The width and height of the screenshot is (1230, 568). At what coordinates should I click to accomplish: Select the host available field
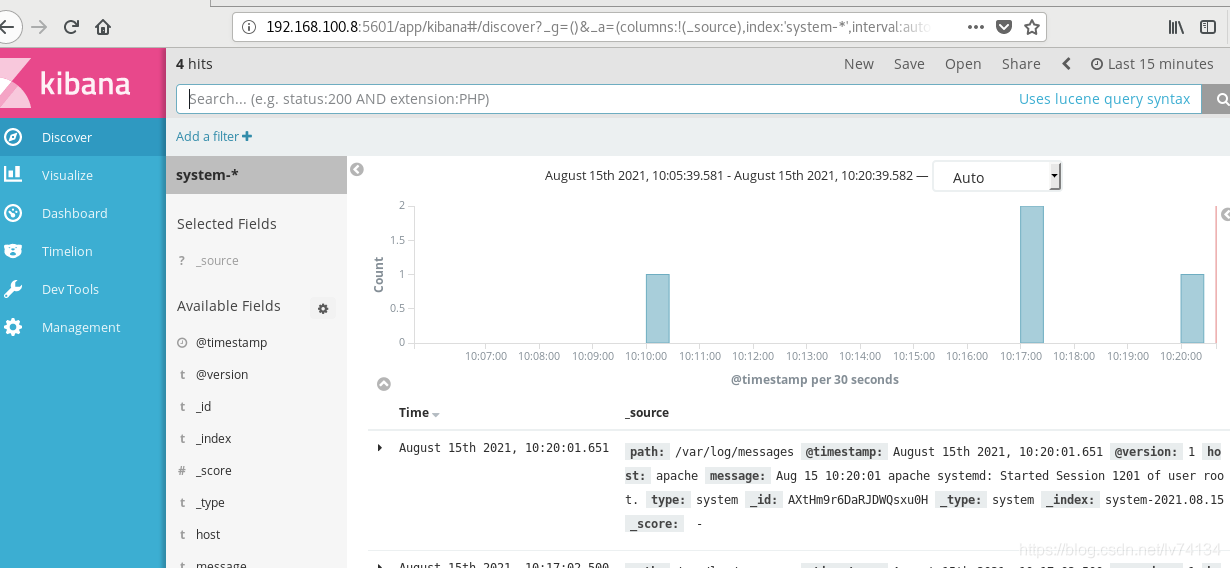pos(208,535)
